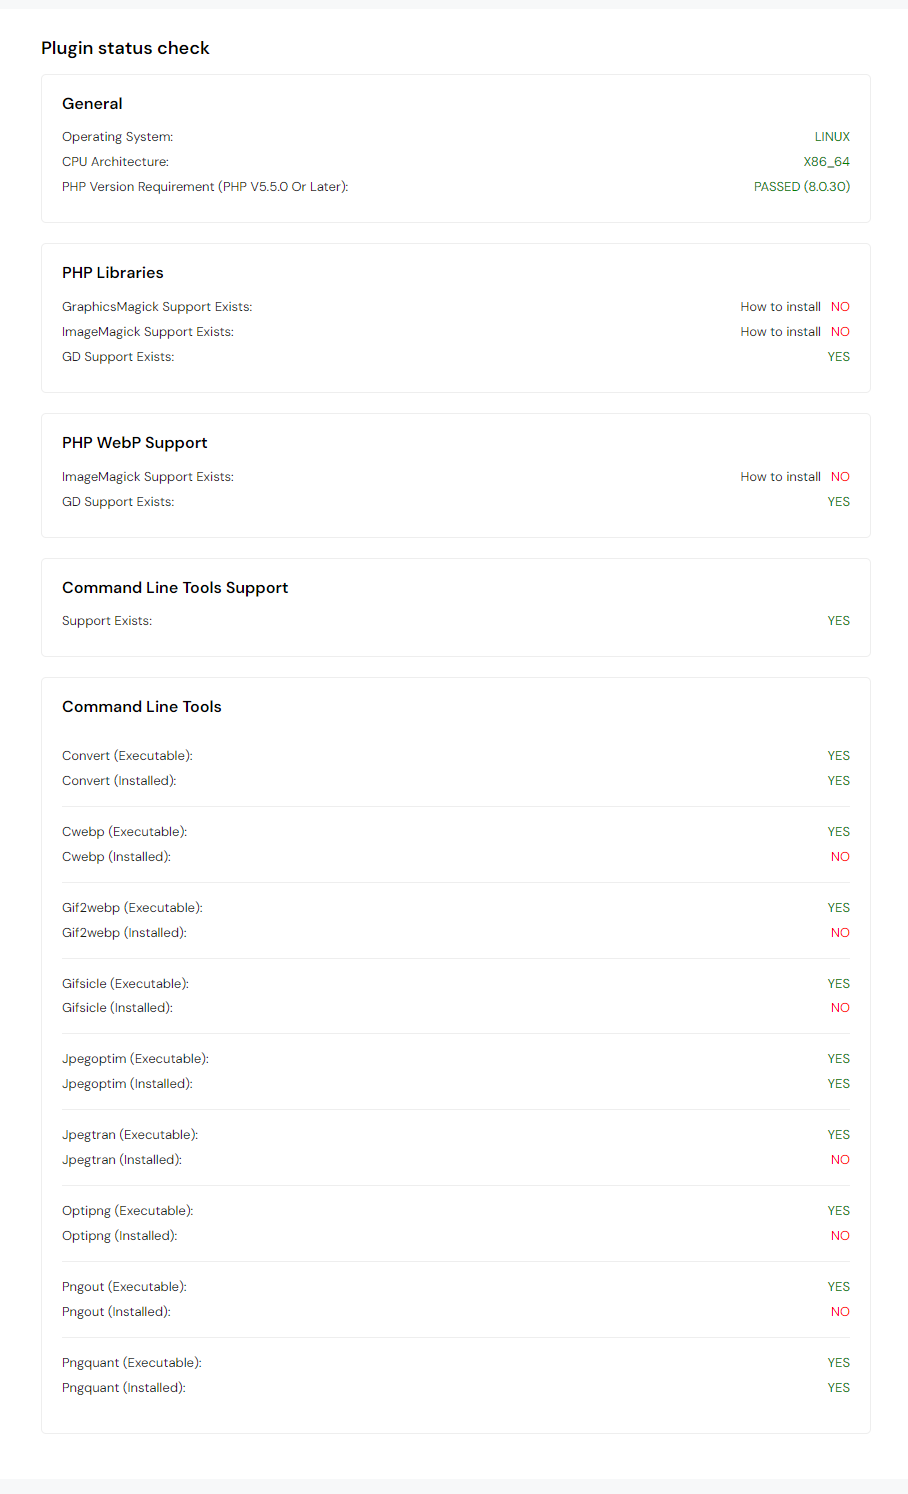Click the PHP WebP Support section heading
The image size is (908, 1494).
(135, 443)
